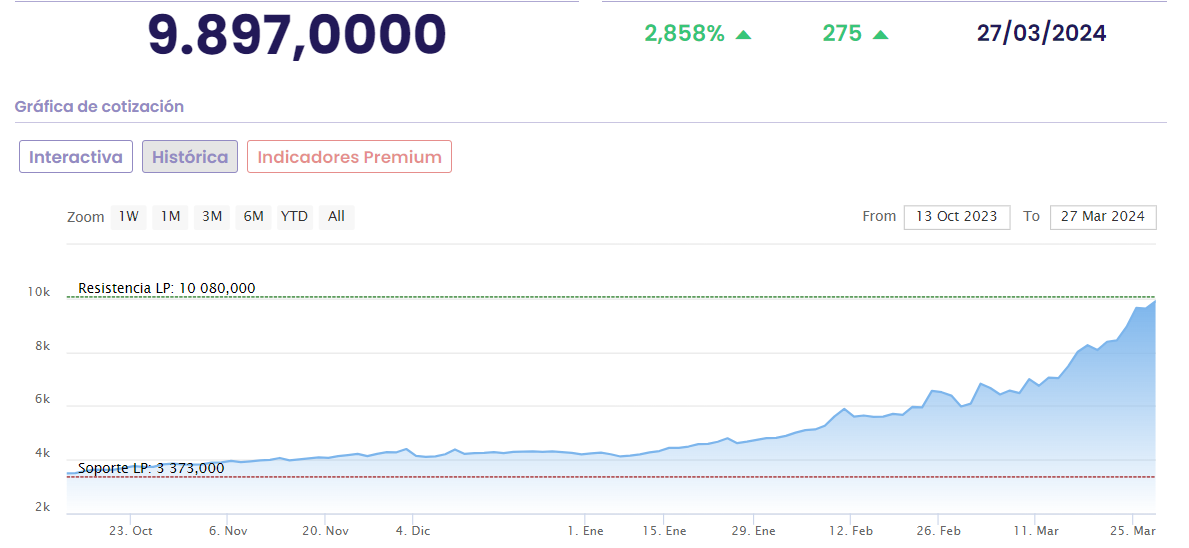The image size is (1189, 548).
Task: Click the 1. Ene axis date marker
Action: point(585,531)
